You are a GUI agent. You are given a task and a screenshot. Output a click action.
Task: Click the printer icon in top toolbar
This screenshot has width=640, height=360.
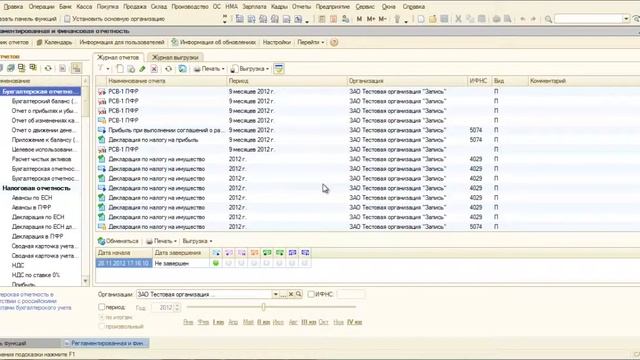(496, 19)
